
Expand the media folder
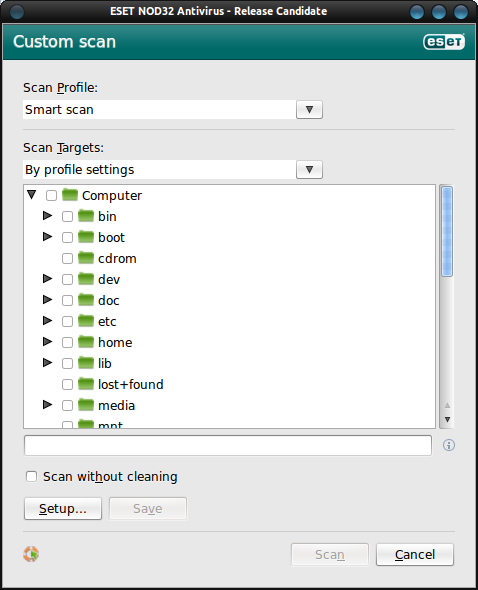pyautogui.click(x=47, y=404)
